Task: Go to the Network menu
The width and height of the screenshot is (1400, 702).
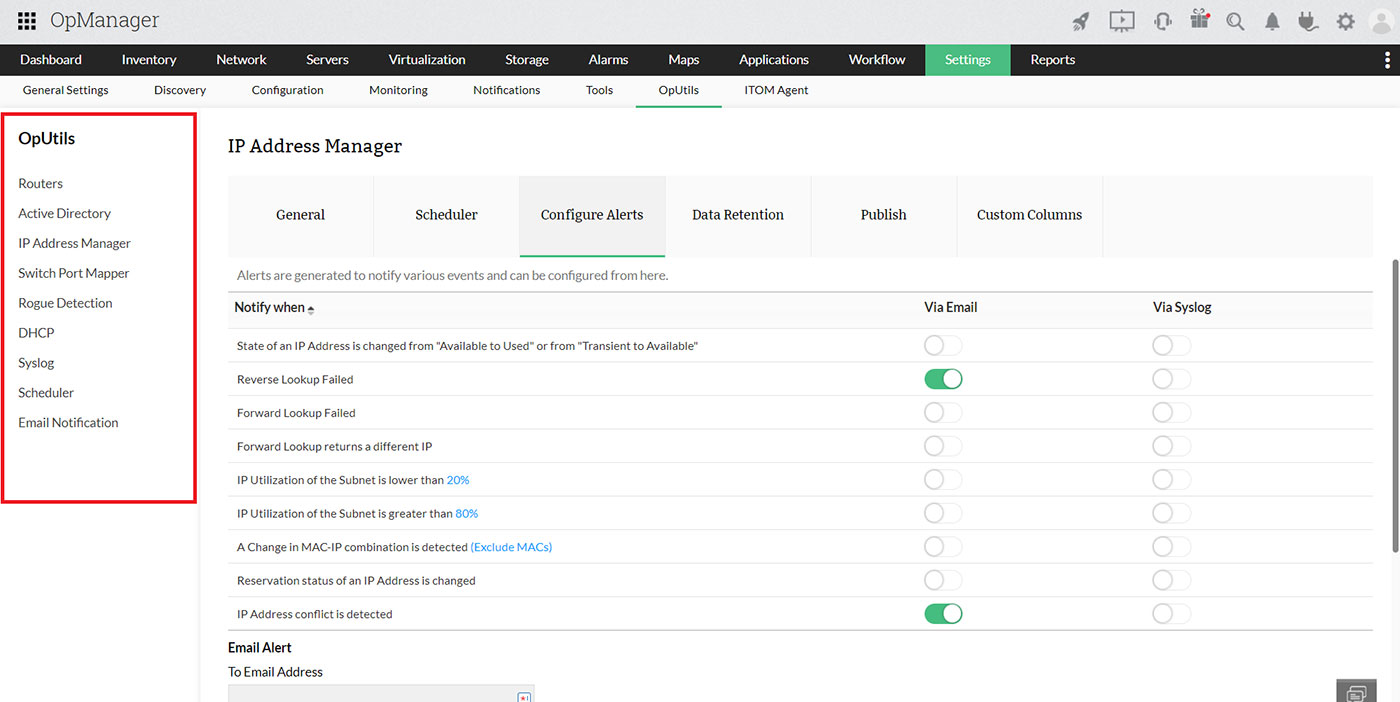Action: 241,60
